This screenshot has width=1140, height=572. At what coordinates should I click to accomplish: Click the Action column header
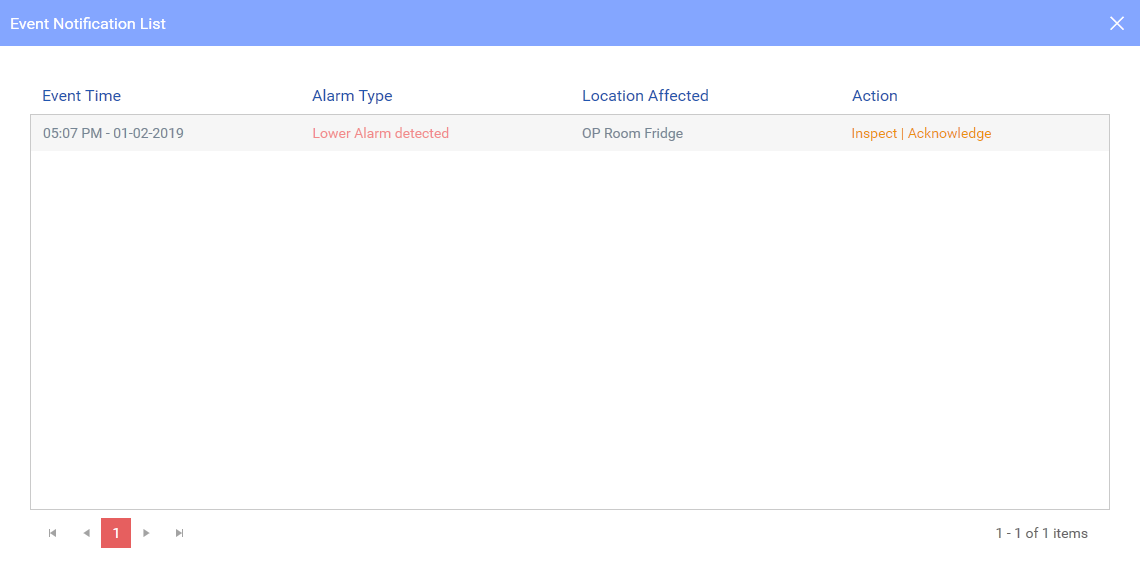[x=874, y=96]
